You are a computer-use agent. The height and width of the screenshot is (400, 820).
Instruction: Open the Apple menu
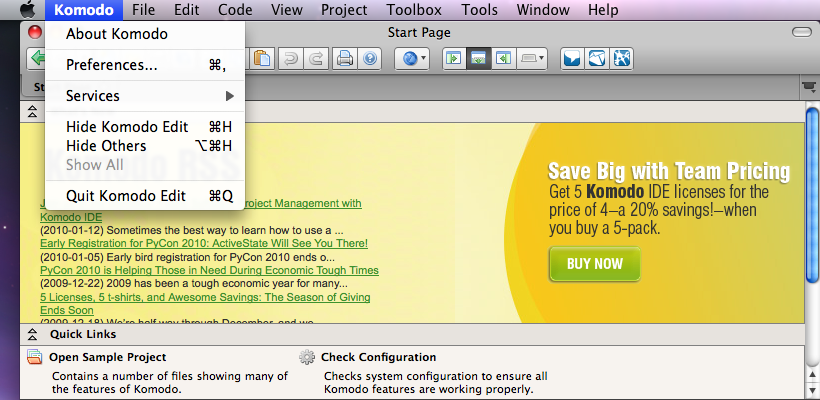[x=27, y=10]
